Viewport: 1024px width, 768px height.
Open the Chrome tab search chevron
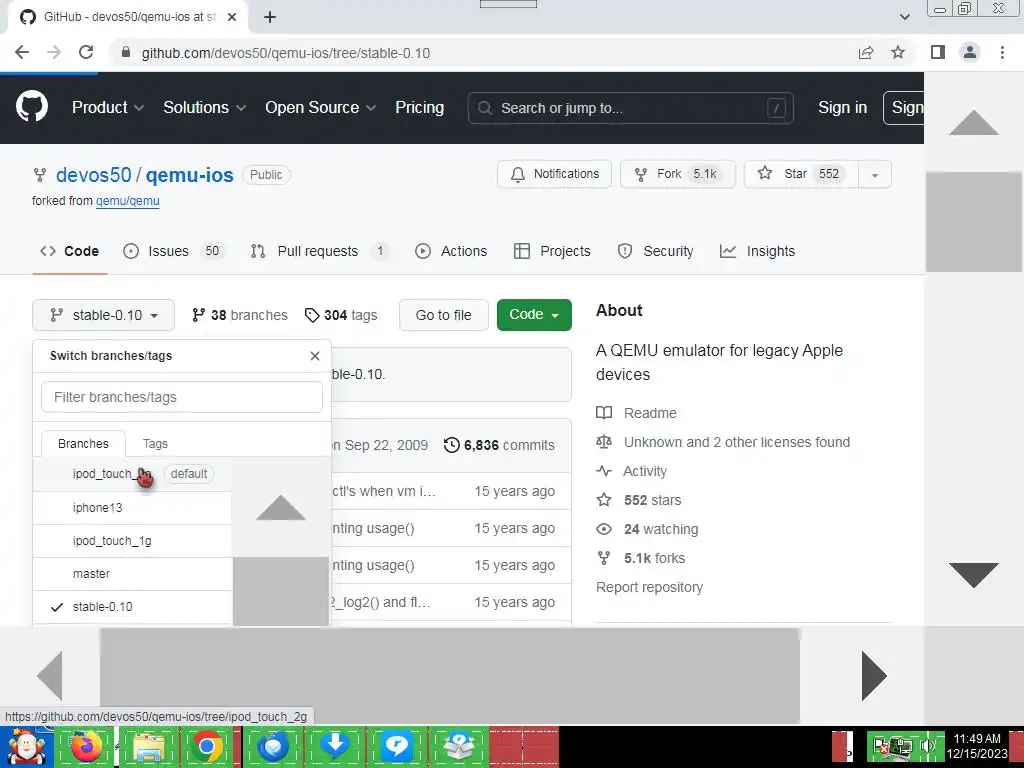coord(904,17)
